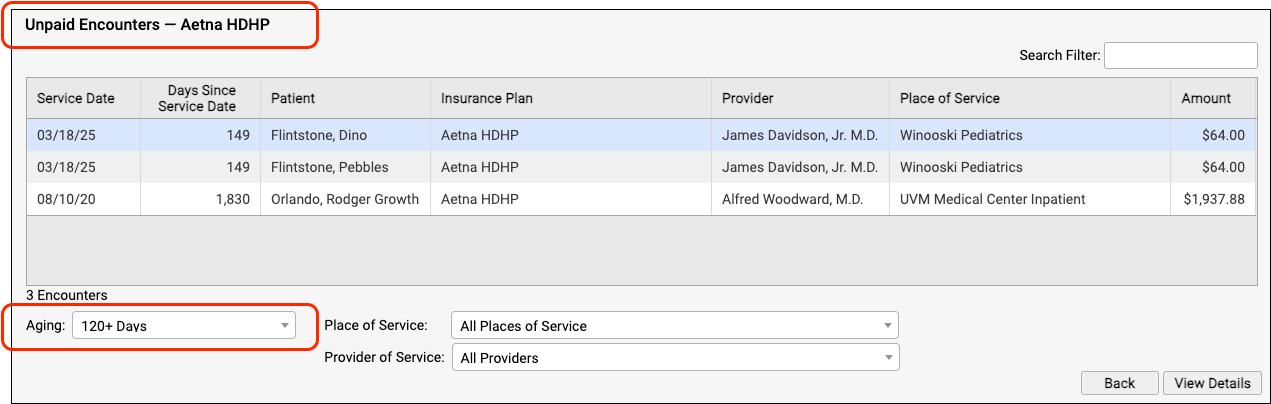Viewport: 1271px width, 404px height.
Task: Click the UVM Medical Center Inpatient cell
Action: pos(1029,199)
